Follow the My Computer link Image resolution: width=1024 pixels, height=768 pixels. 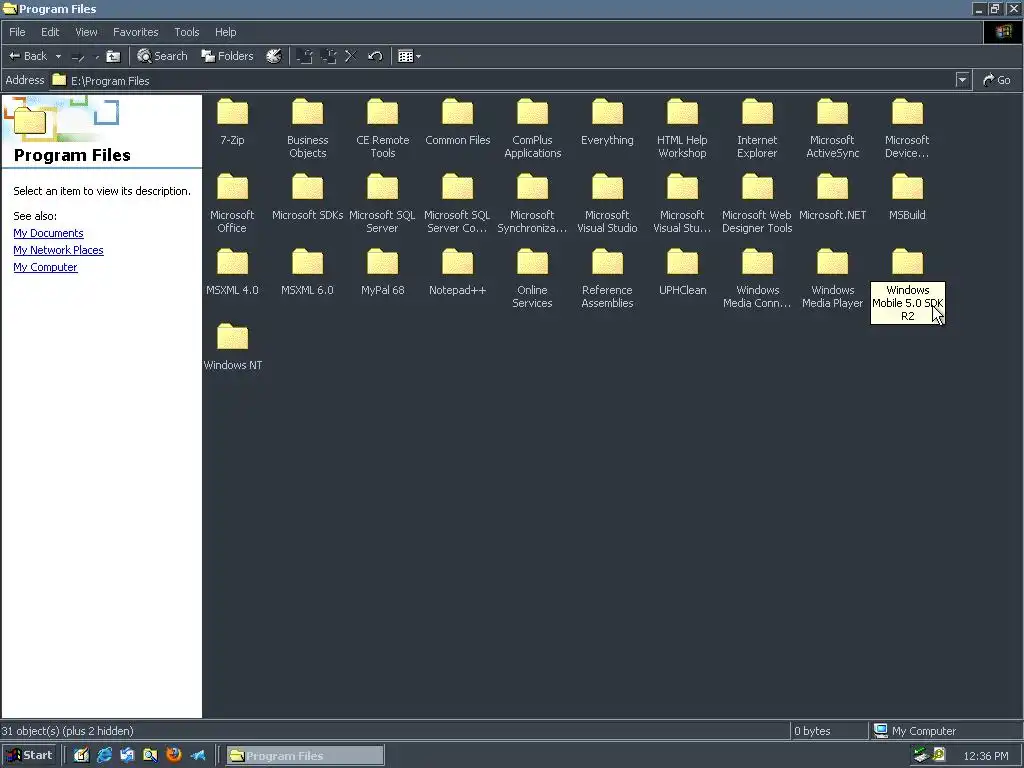45,267
